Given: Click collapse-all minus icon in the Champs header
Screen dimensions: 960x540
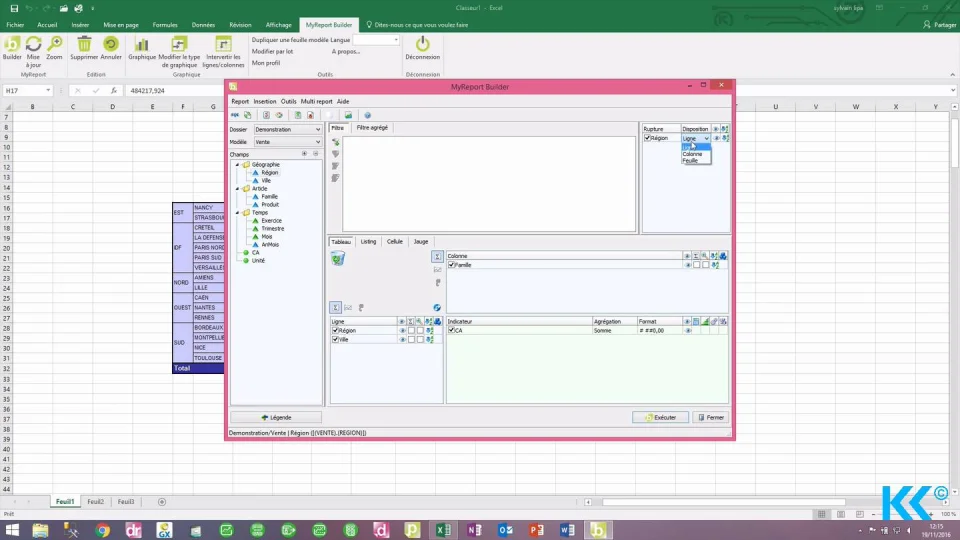Looking at the screenshot, I should pos(316,154).
